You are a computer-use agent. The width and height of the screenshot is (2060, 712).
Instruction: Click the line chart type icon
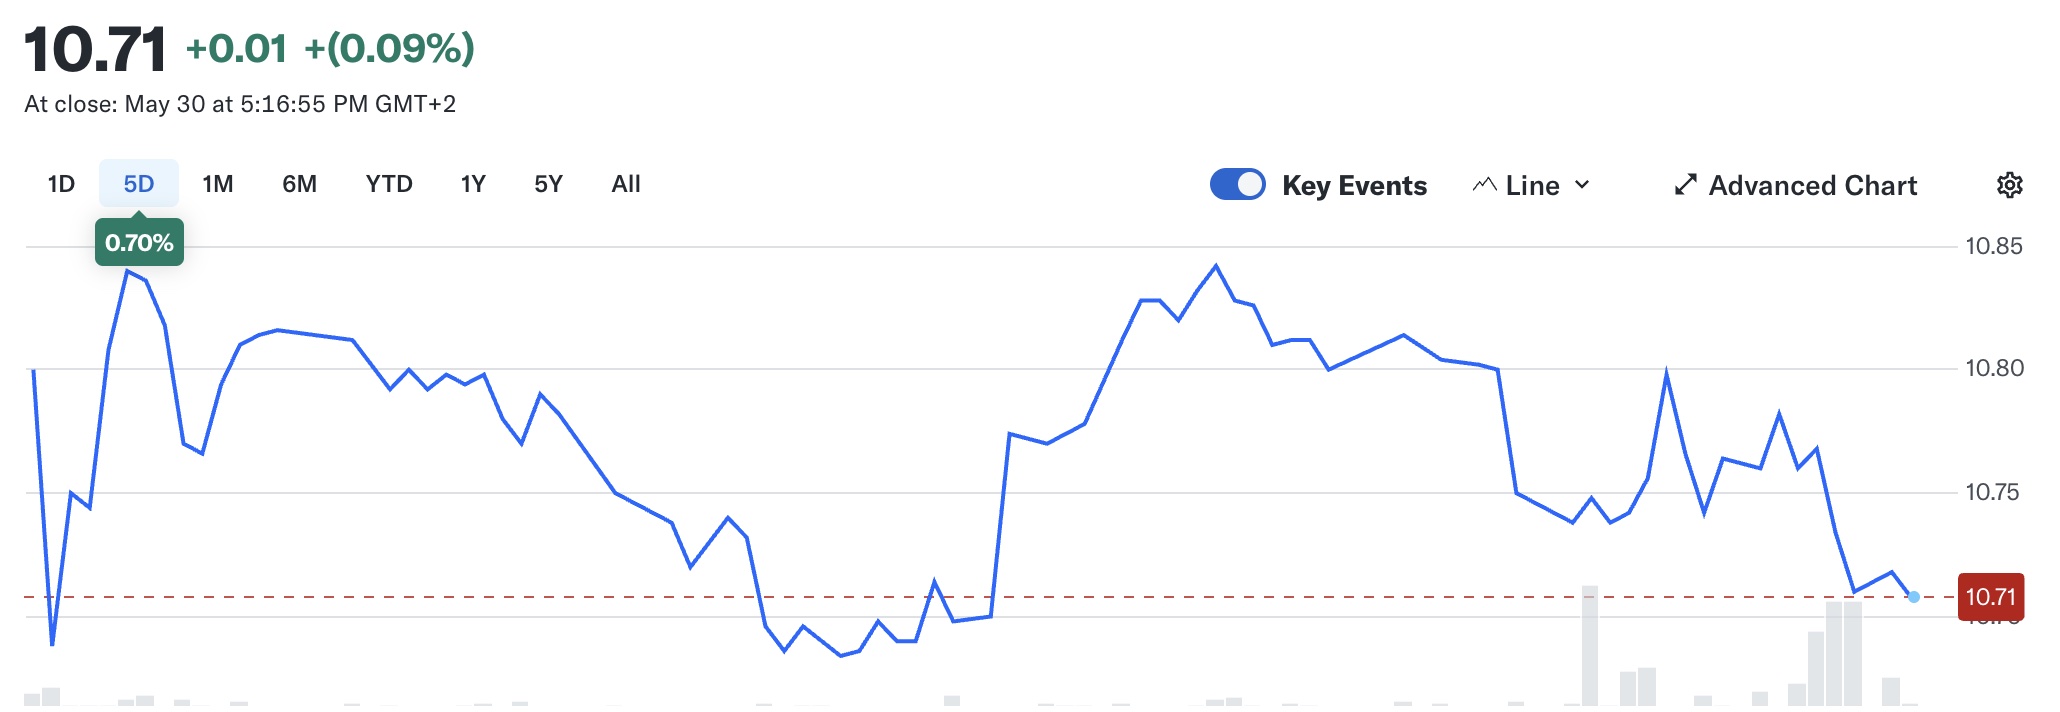[x=1485, y=185]
